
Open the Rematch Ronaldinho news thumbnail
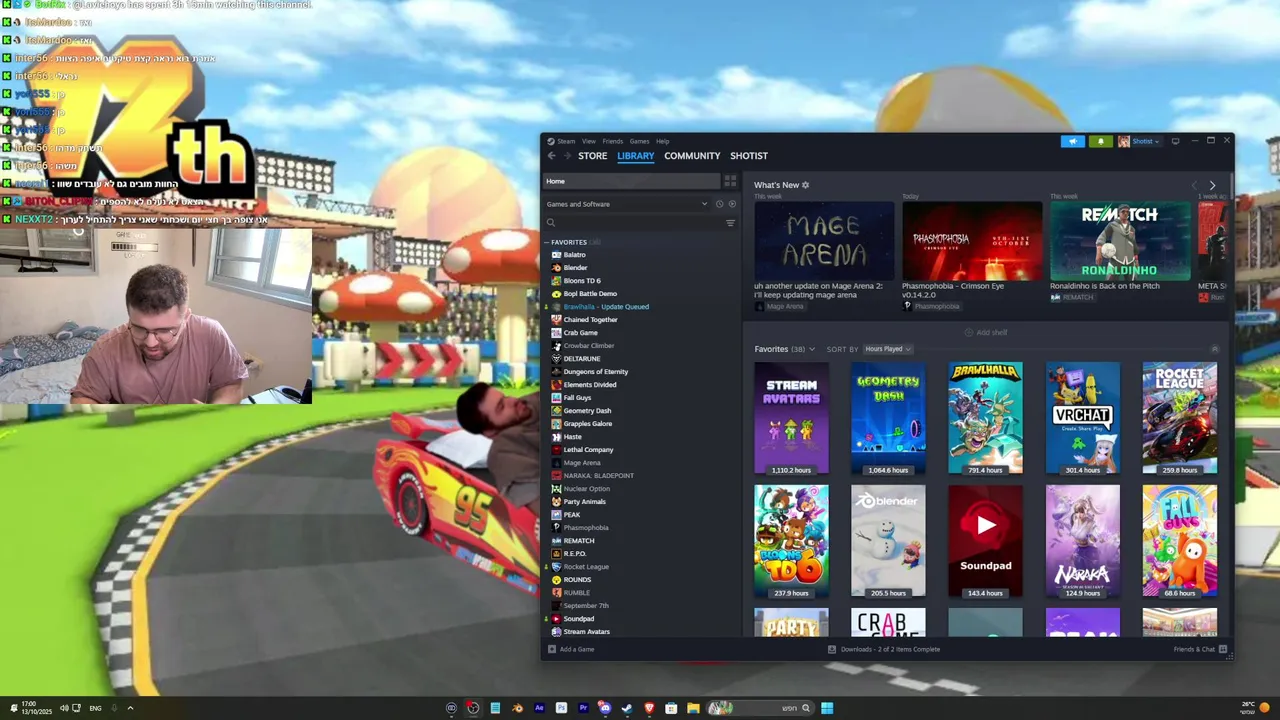(x=1120, y=241)
